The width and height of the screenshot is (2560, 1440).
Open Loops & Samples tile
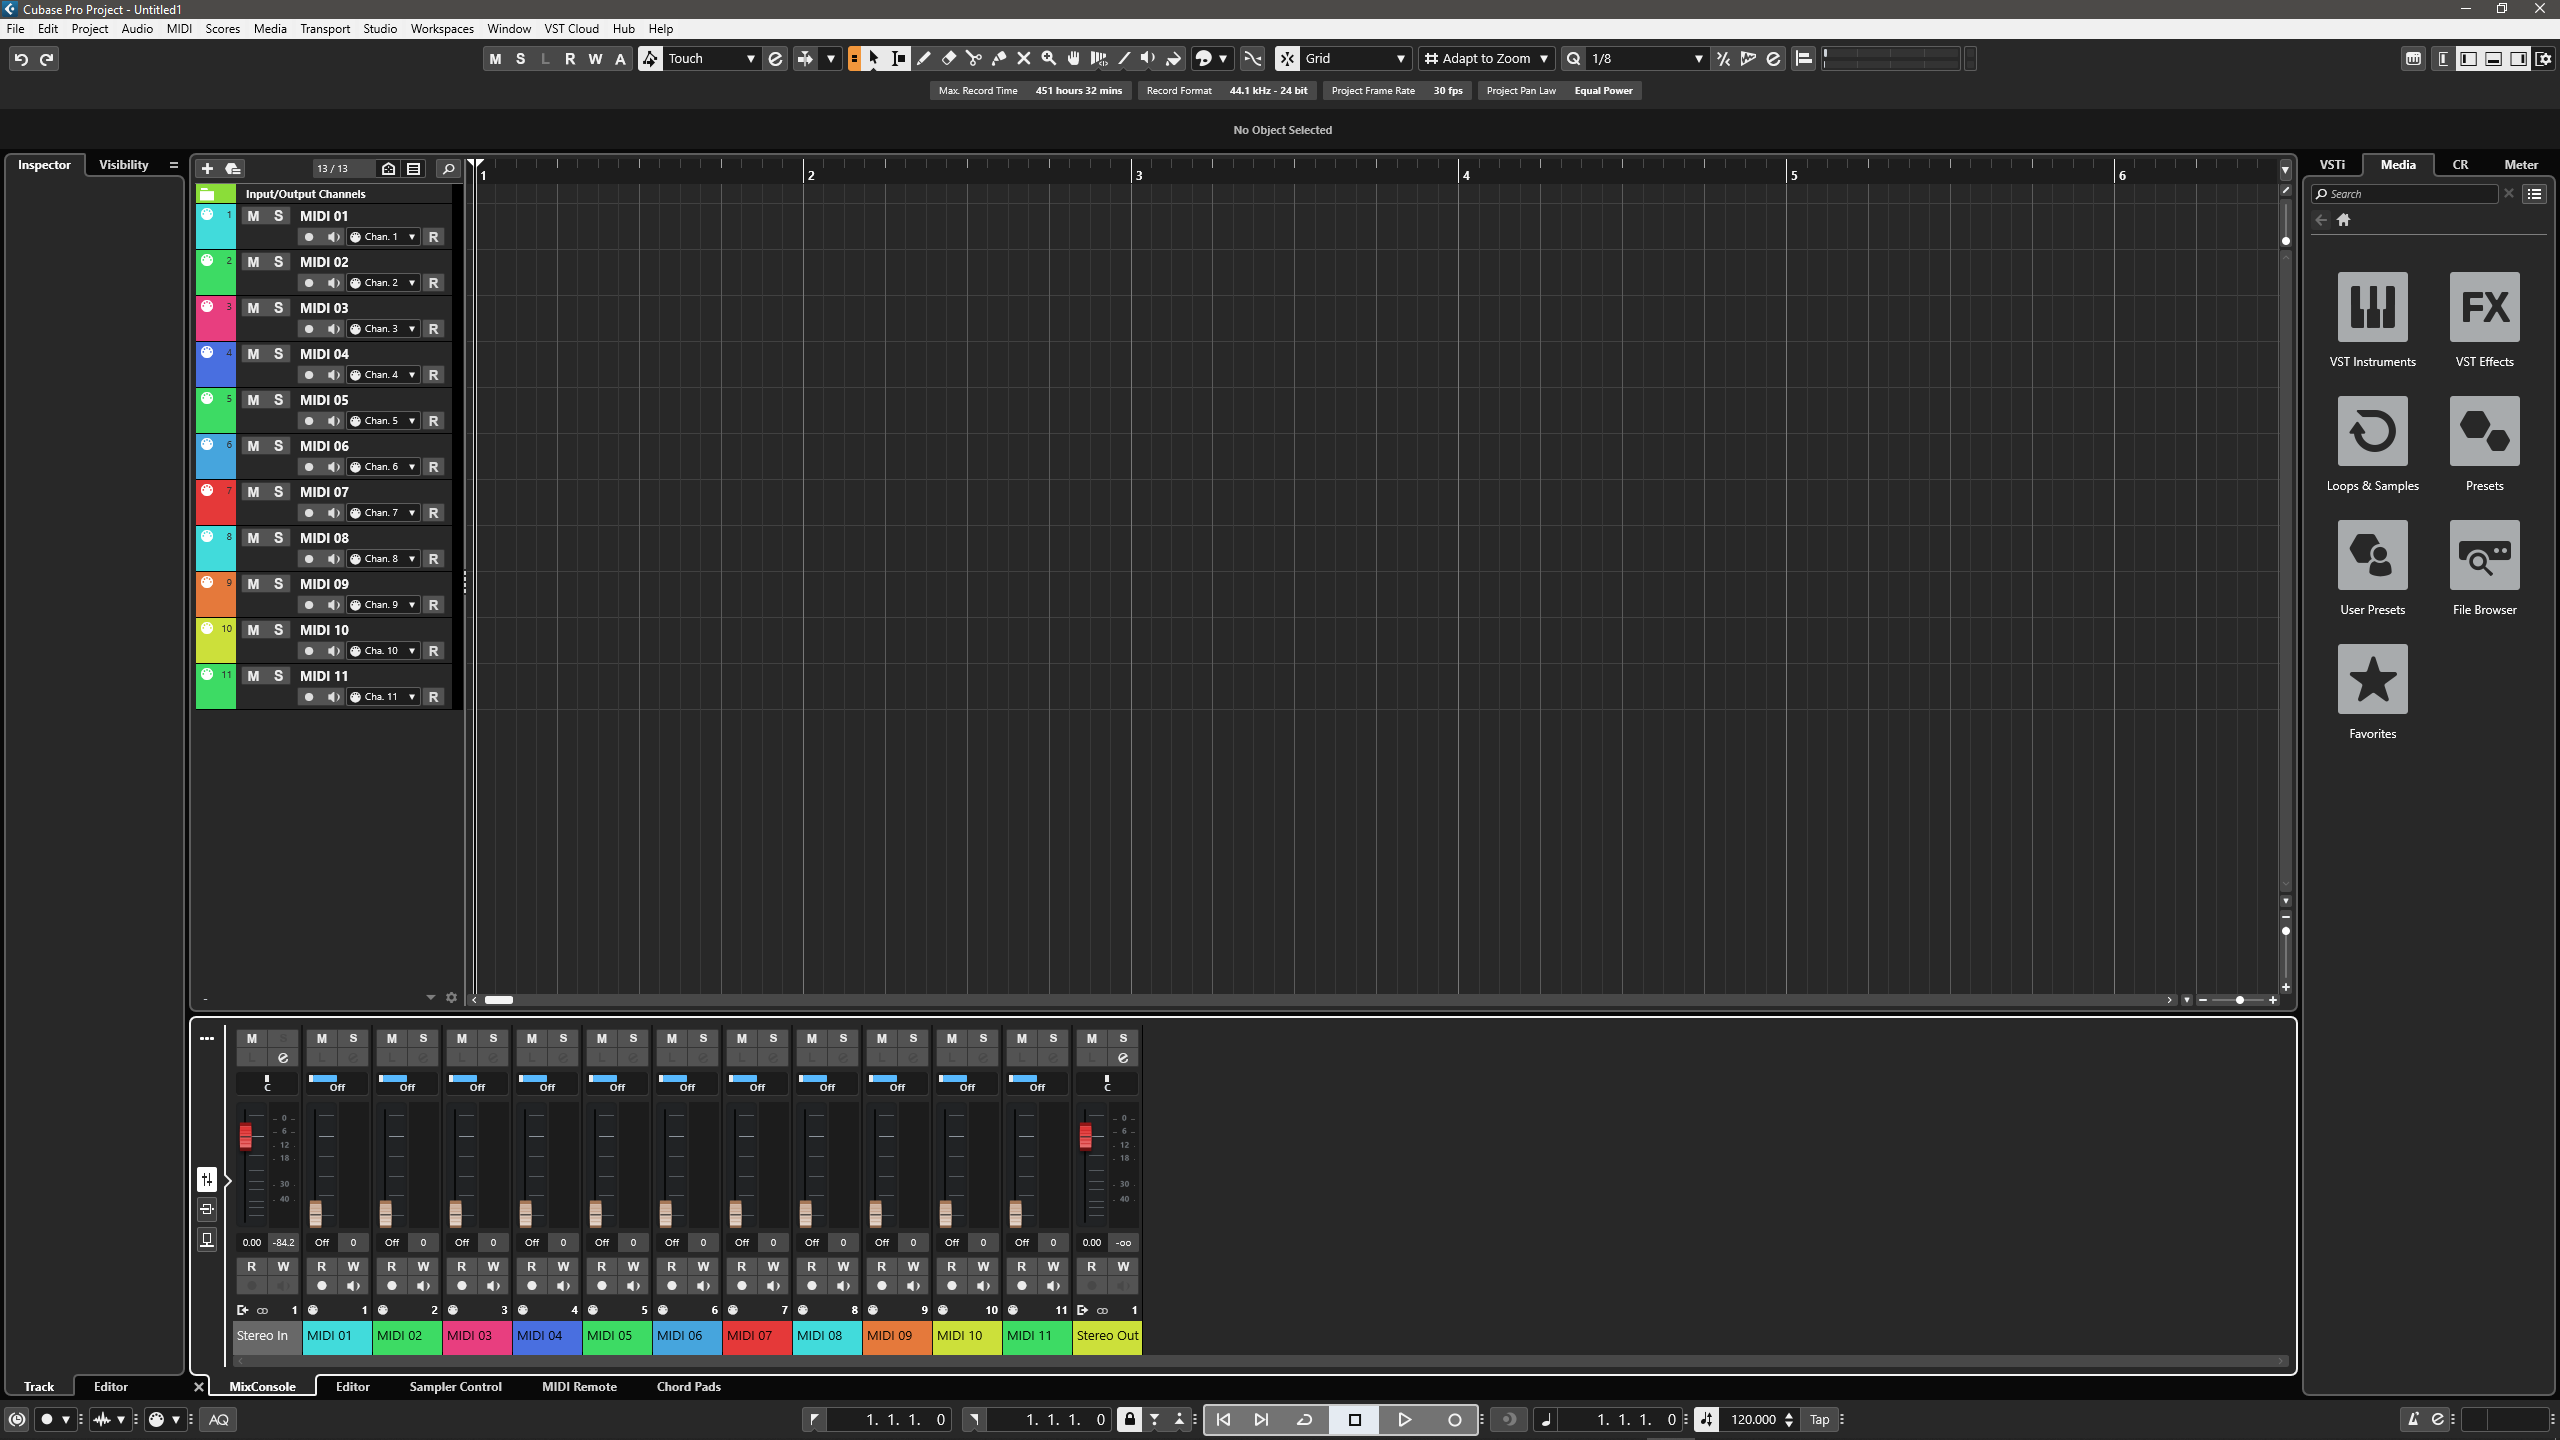(2372, 432)
